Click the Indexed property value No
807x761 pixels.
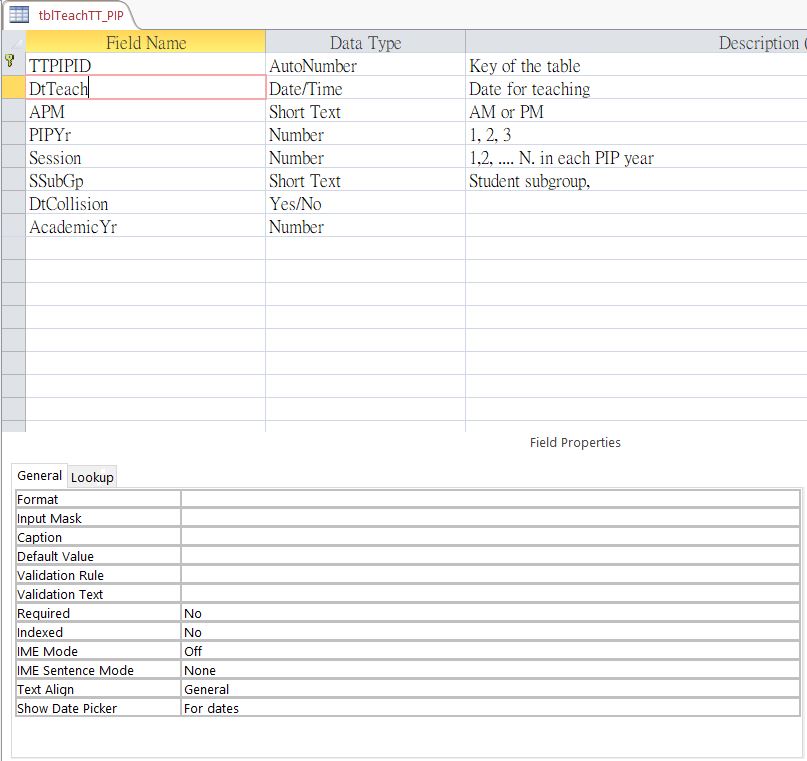490,632
